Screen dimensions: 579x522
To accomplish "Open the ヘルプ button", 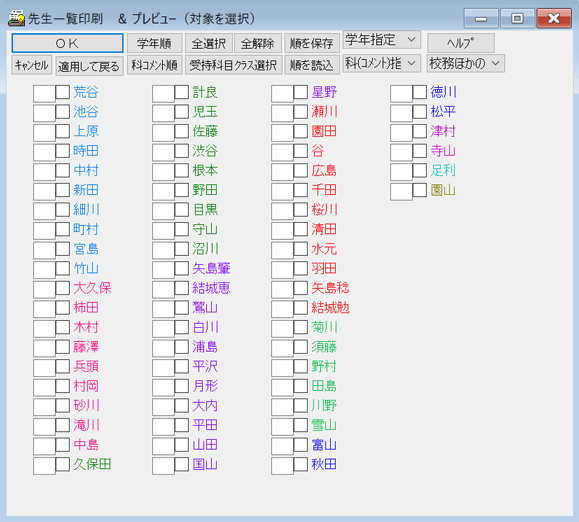I will [x=460, y=43].
